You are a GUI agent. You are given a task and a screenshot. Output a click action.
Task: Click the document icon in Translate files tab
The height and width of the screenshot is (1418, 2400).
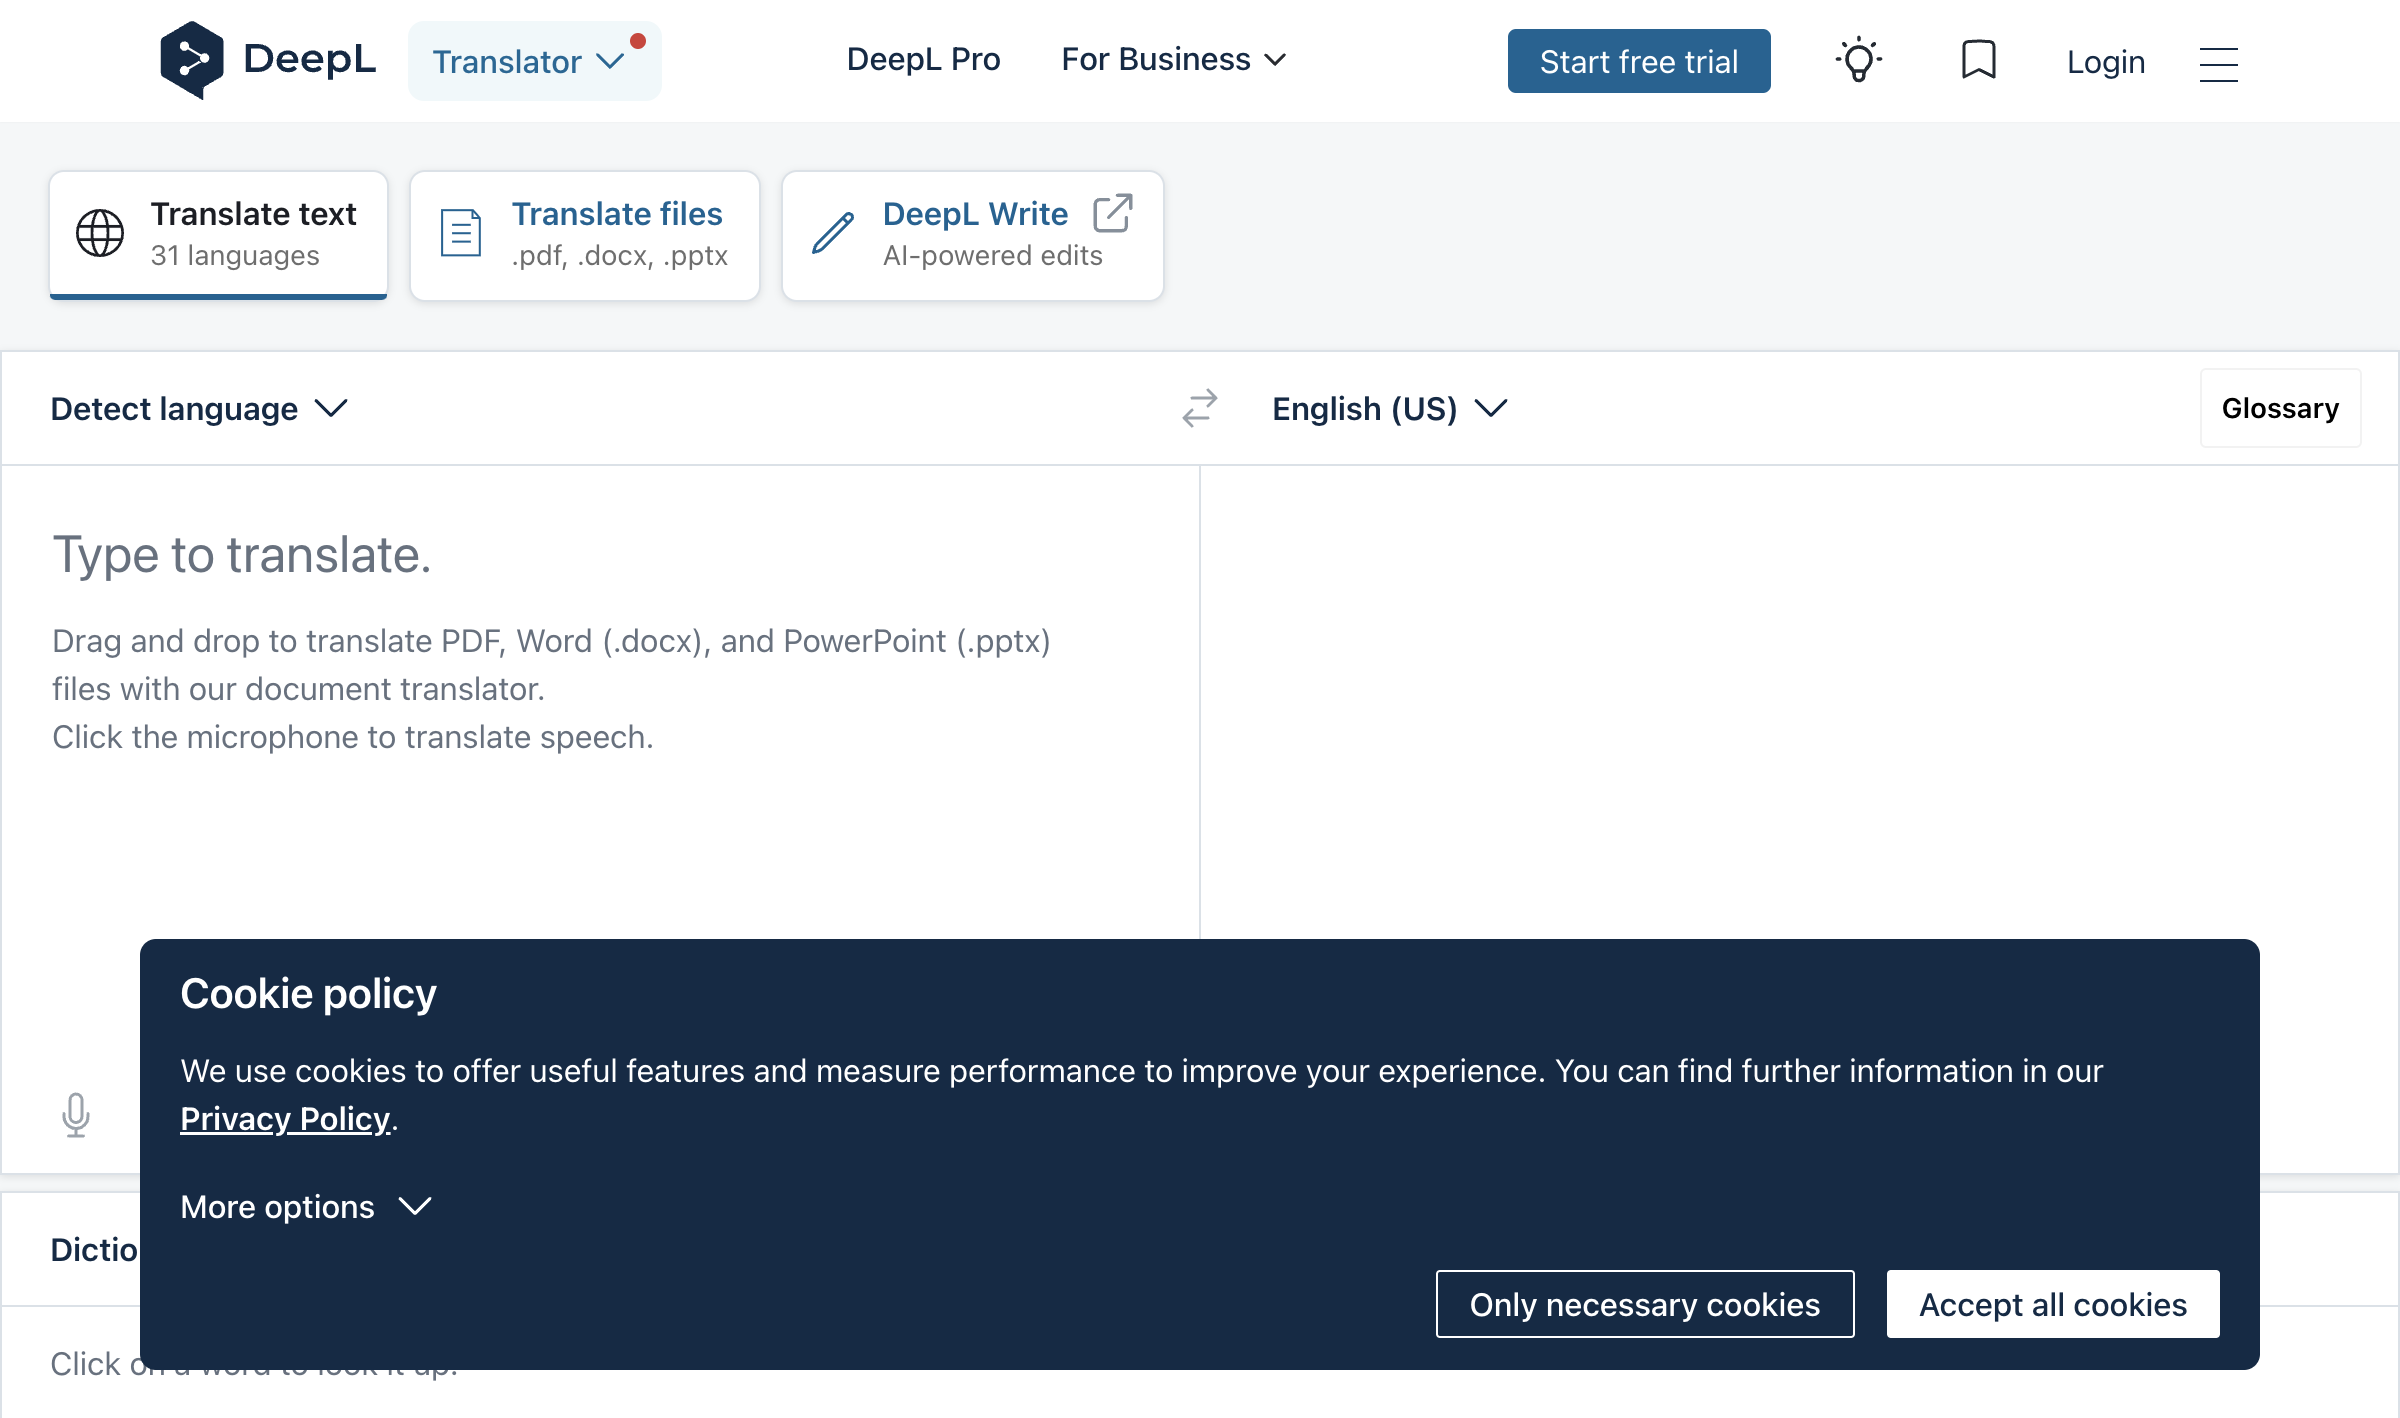(461, 233)
